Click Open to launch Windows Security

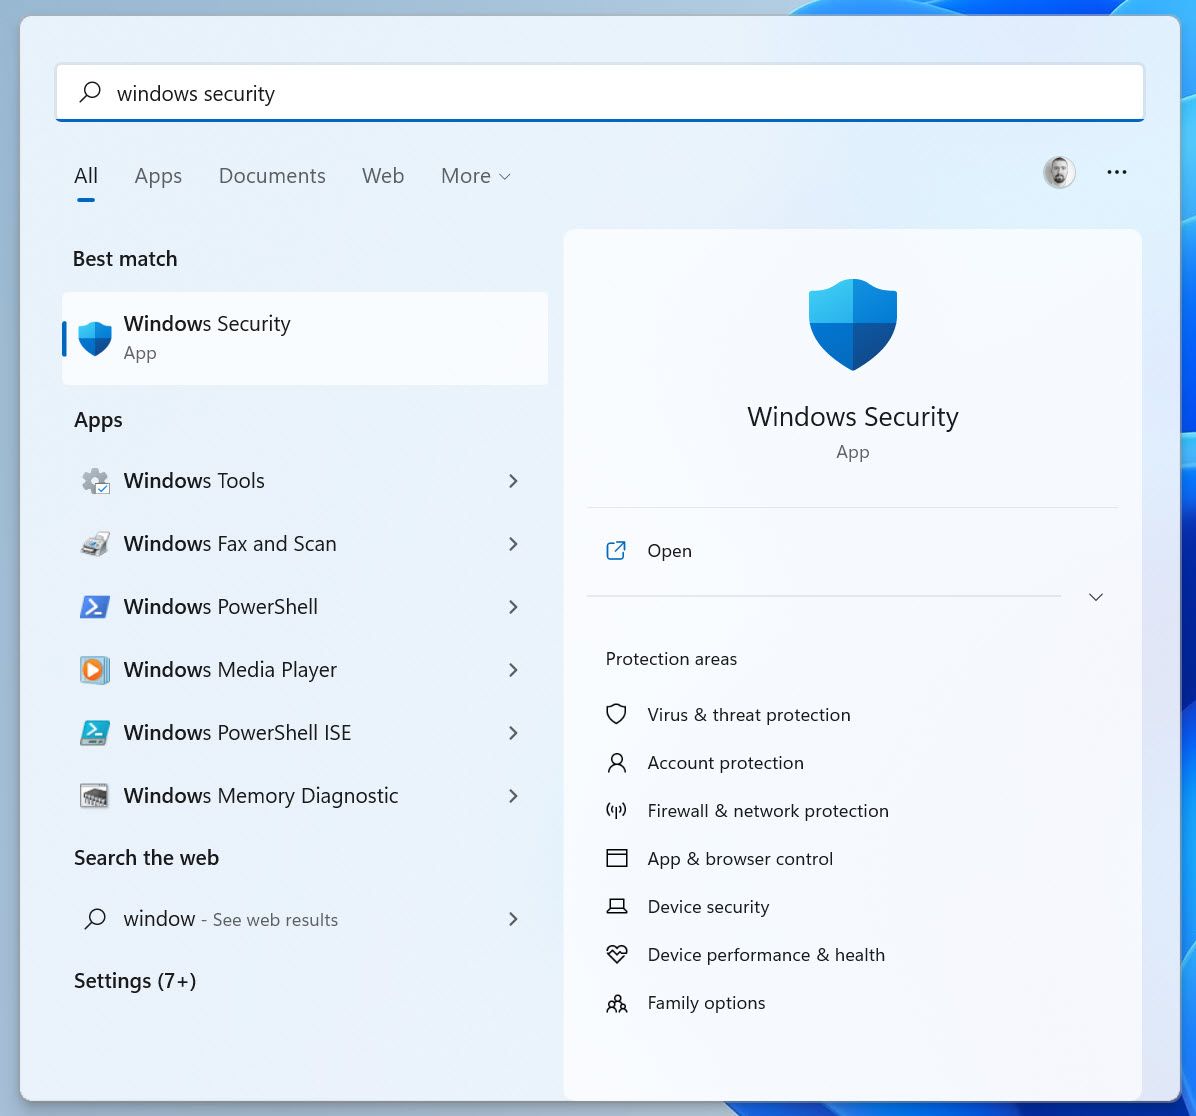669,551
